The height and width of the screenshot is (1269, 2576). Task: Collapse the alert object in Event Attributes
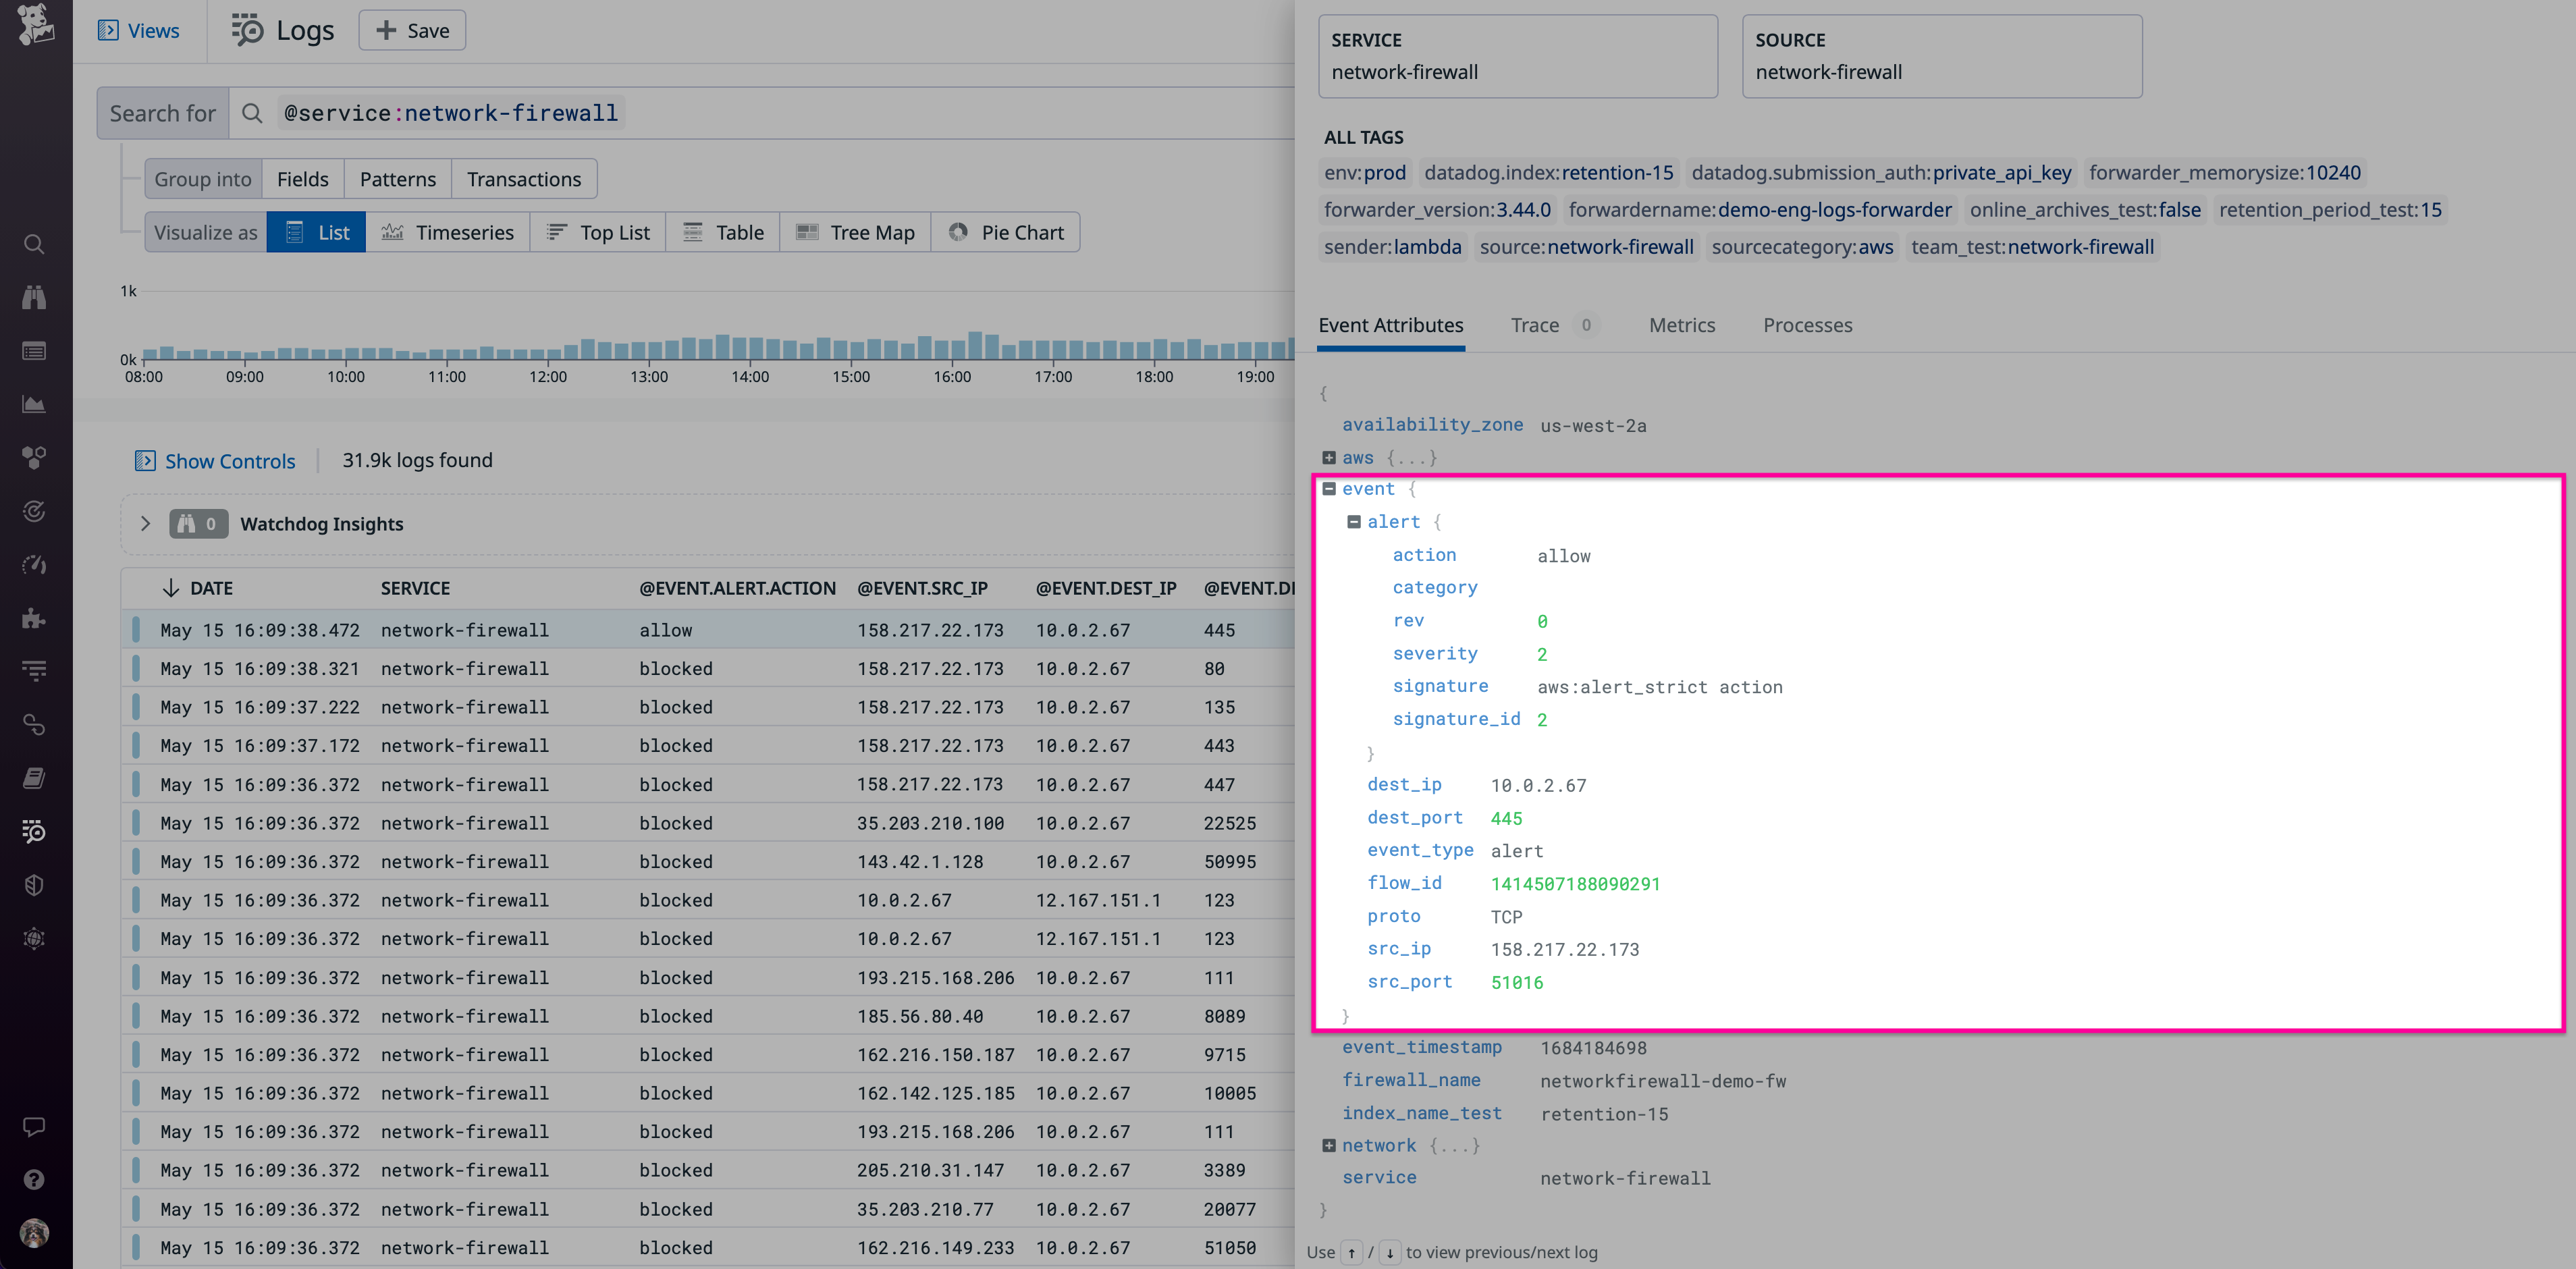(x=1354, y=521)
